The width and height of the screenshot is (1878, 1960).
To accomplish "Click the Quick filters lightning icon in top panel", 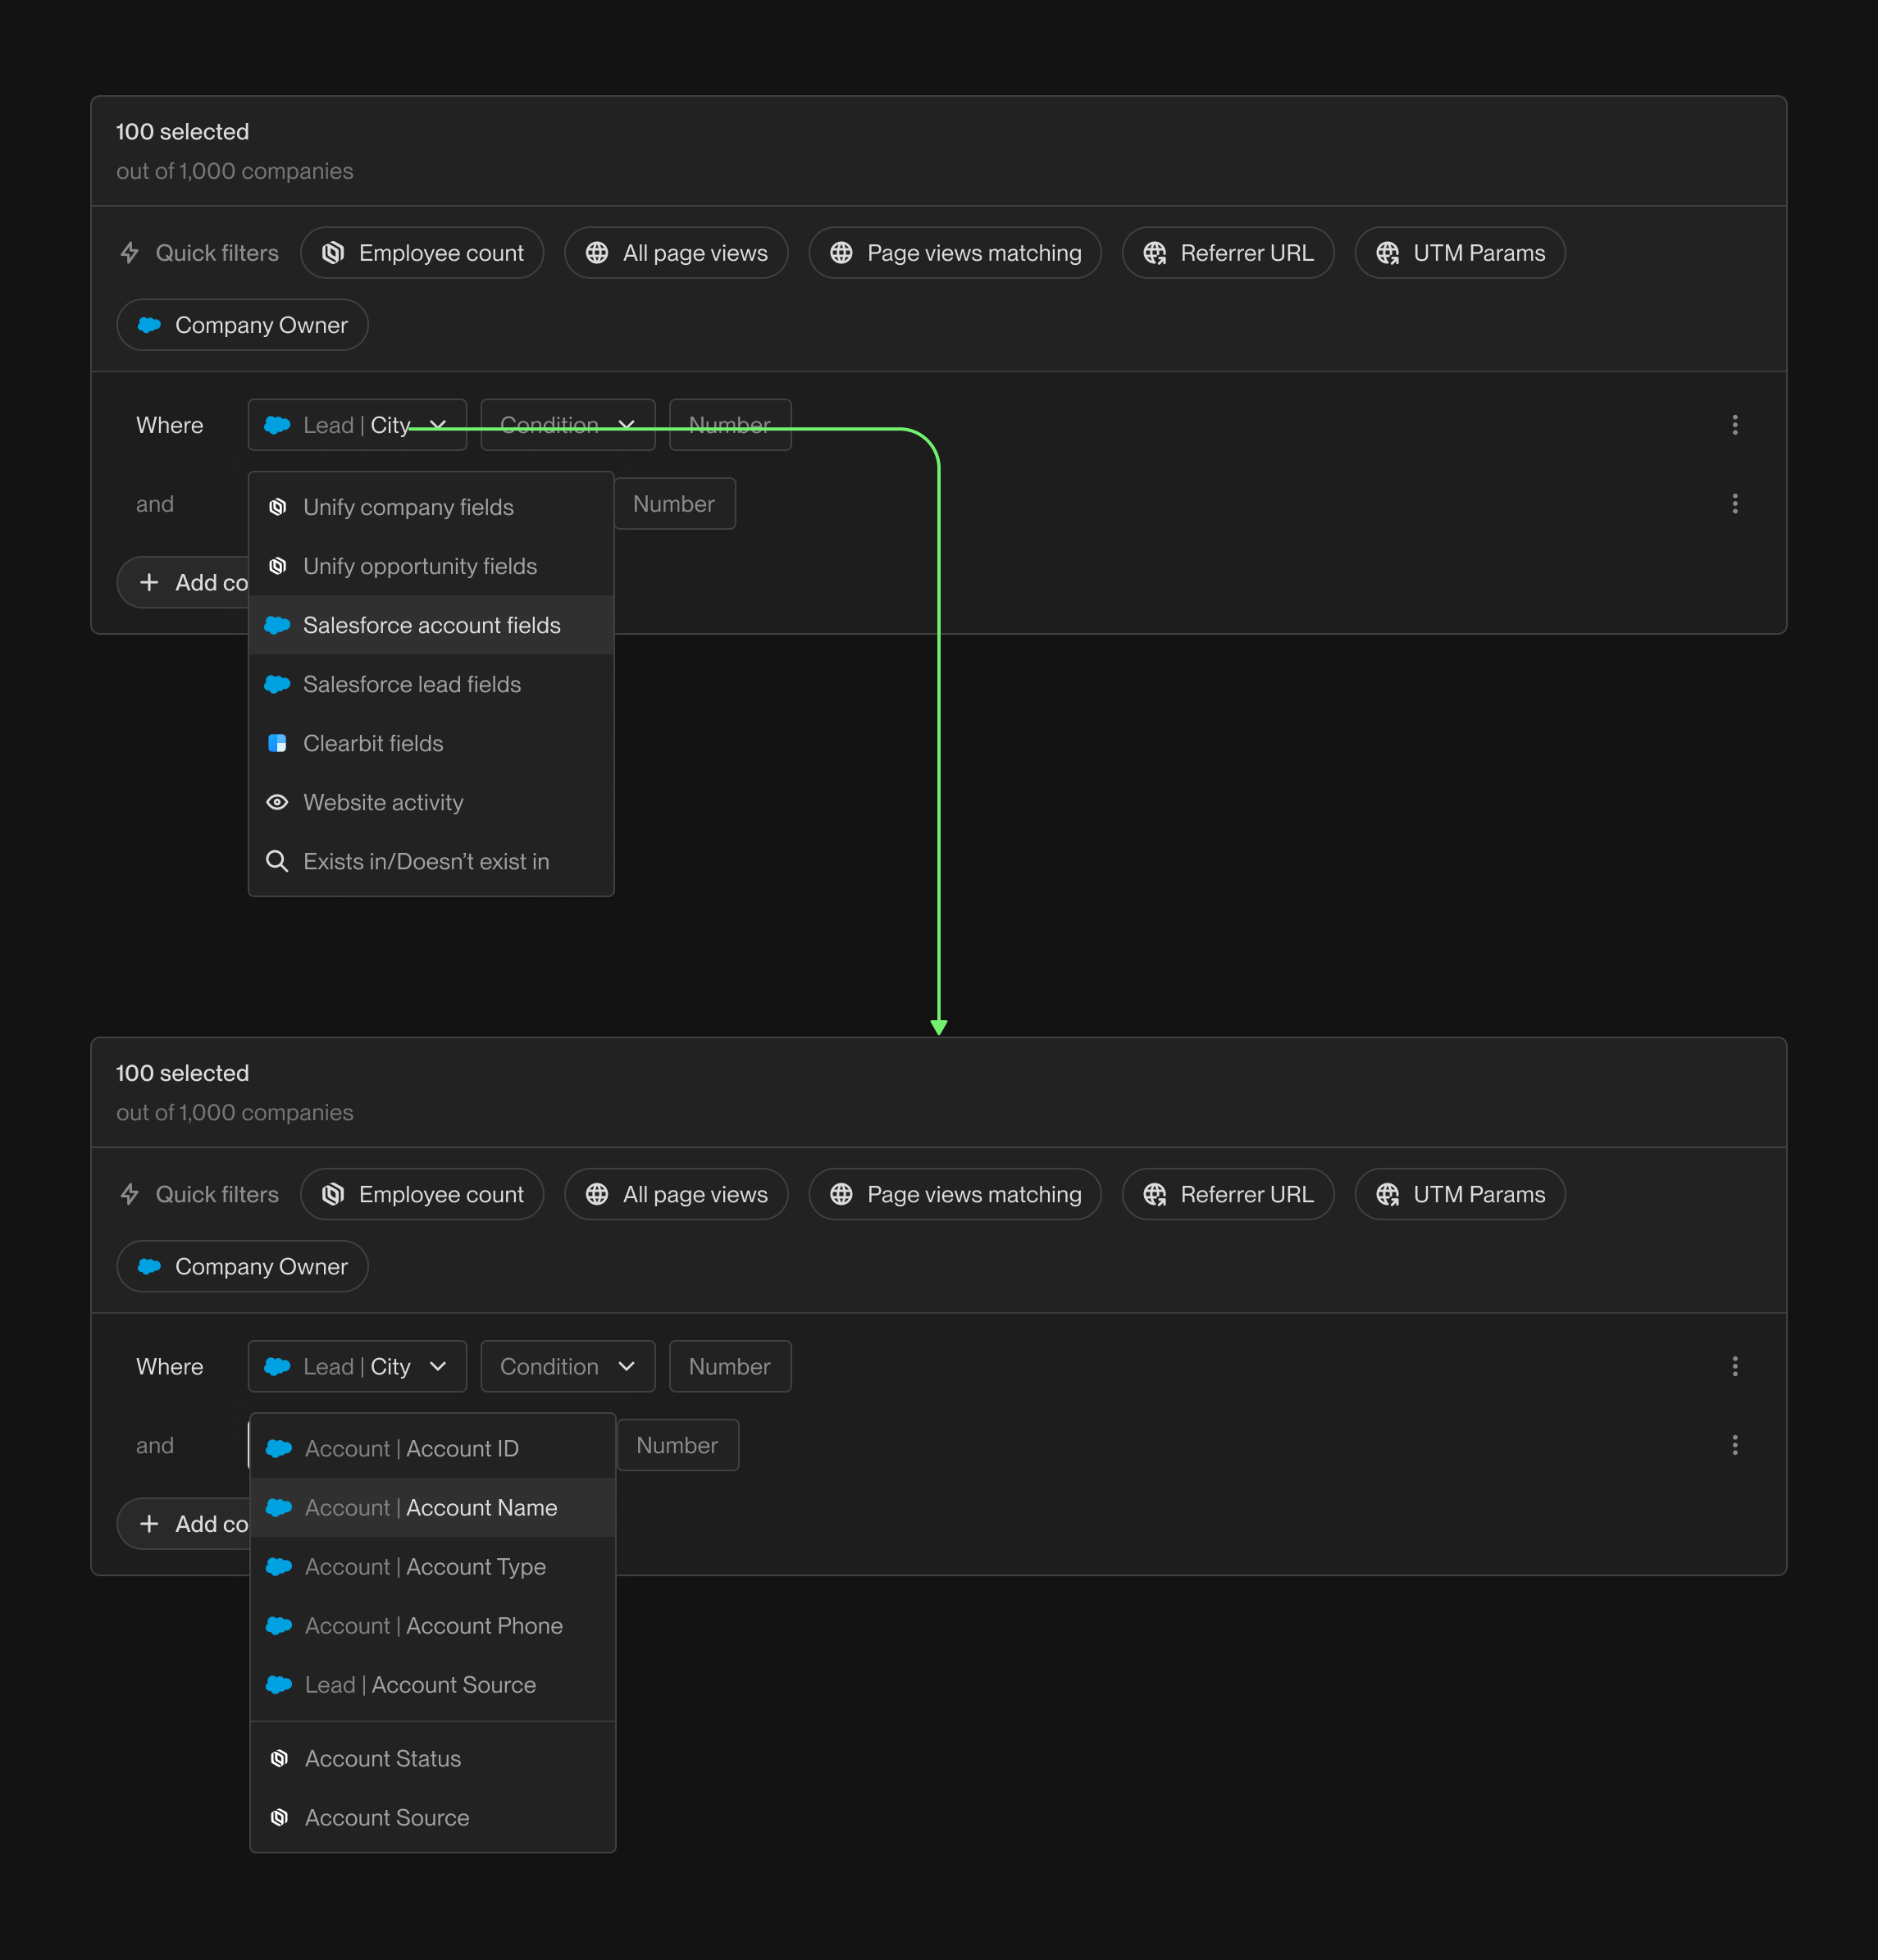I will 130,253.
